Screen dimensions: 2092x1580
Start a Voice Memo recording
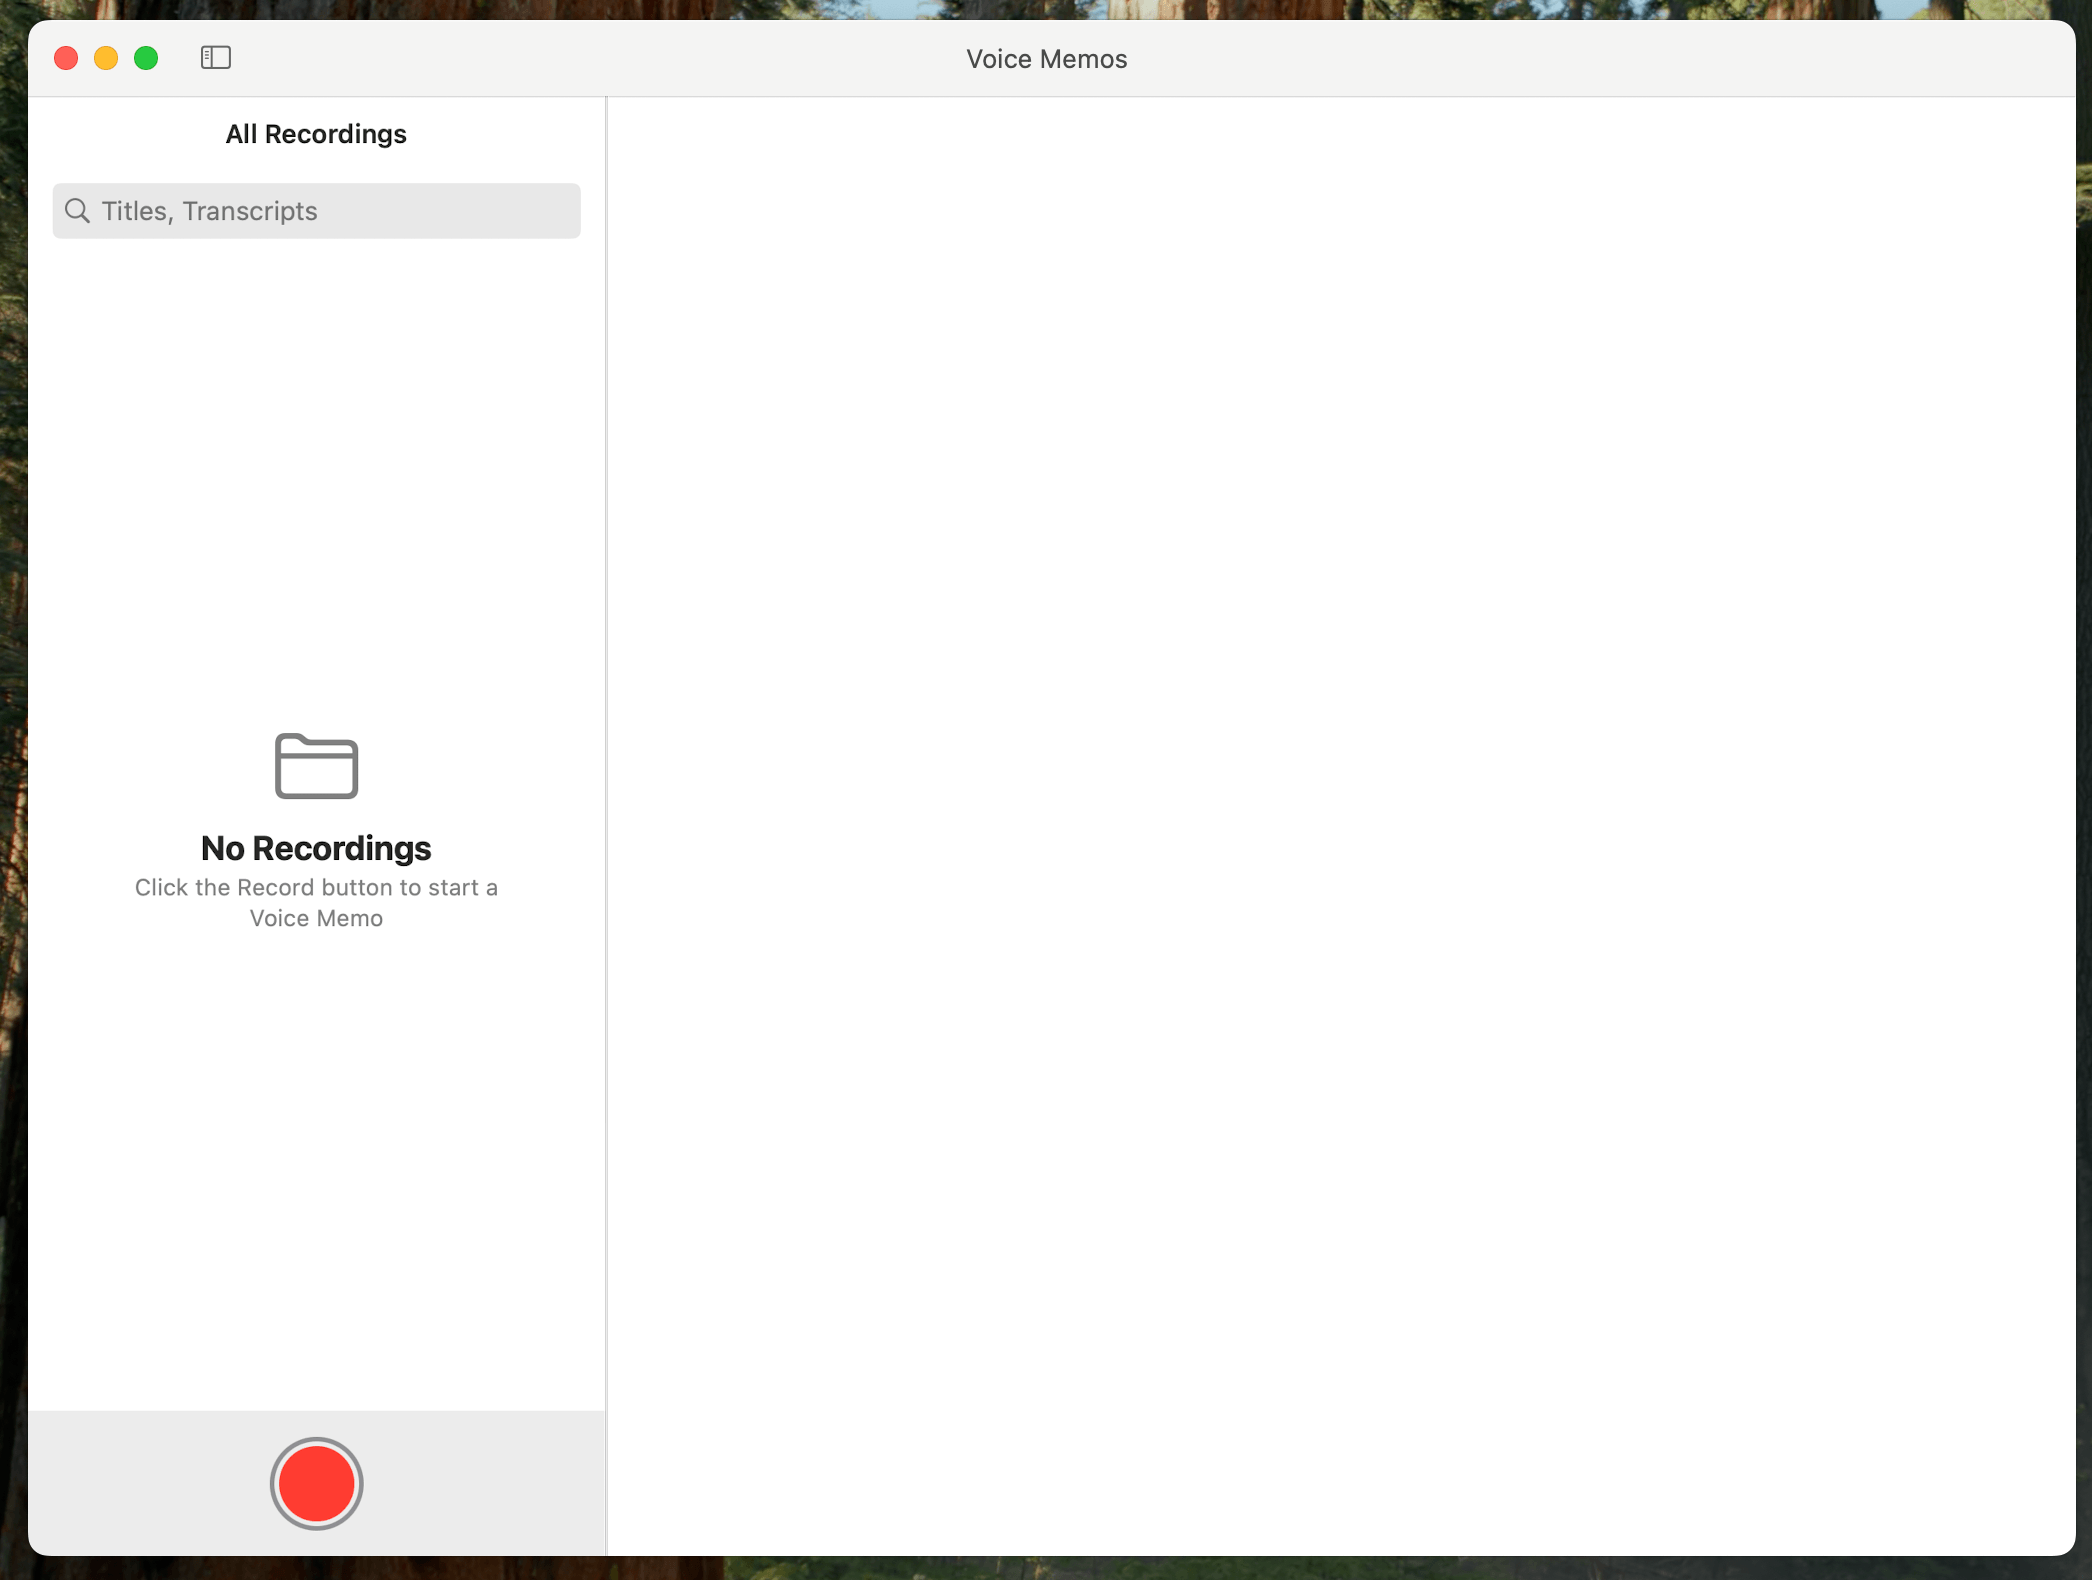316,1483
